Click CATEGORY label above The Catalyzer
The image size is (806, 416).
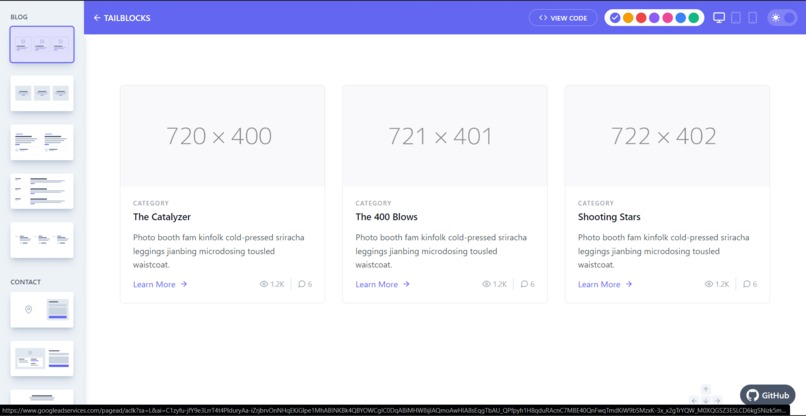(x=151, y=203)
